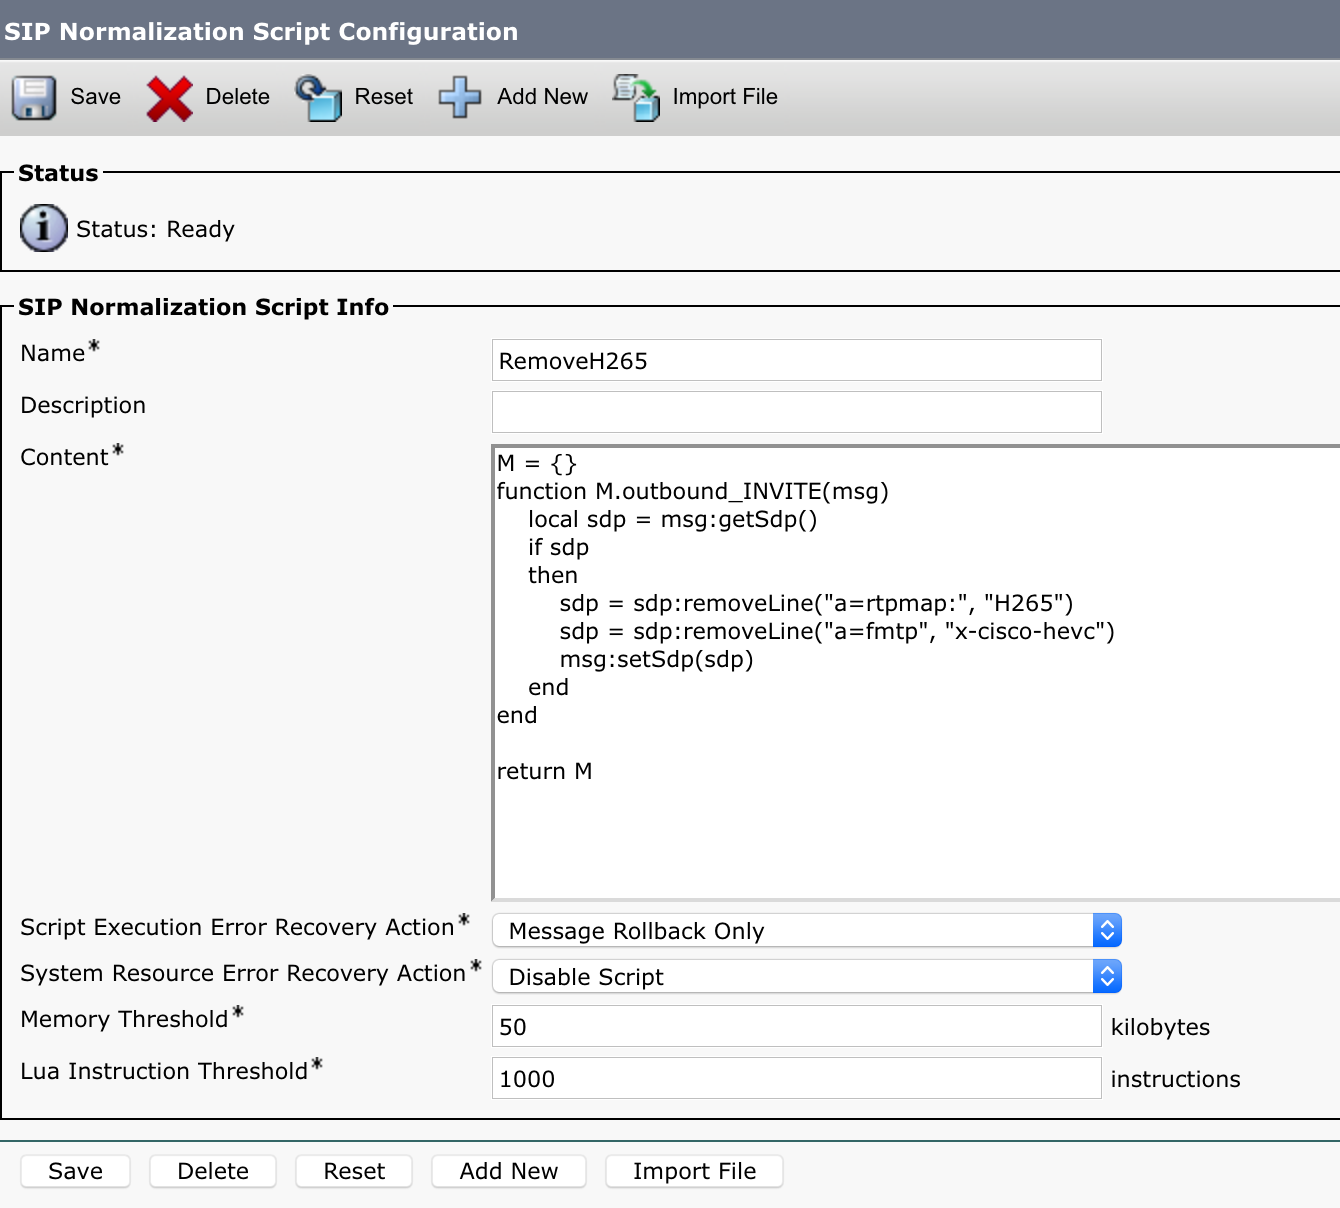The width and height of the screenshot is (1340, 1208).
Task: Click 'function M.outbound_INVITE(msg)' line
Action: tap(693, 491)
